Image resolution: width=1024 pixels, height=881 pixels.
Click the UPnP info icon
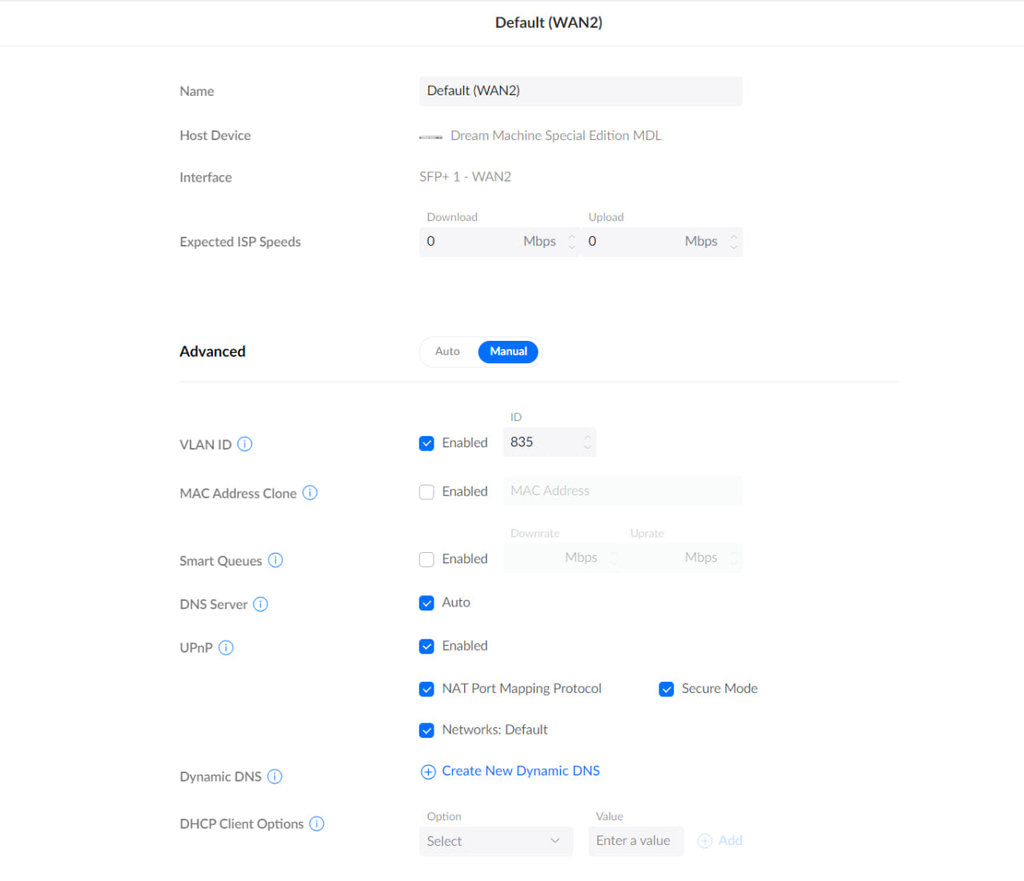coord(226,648)
